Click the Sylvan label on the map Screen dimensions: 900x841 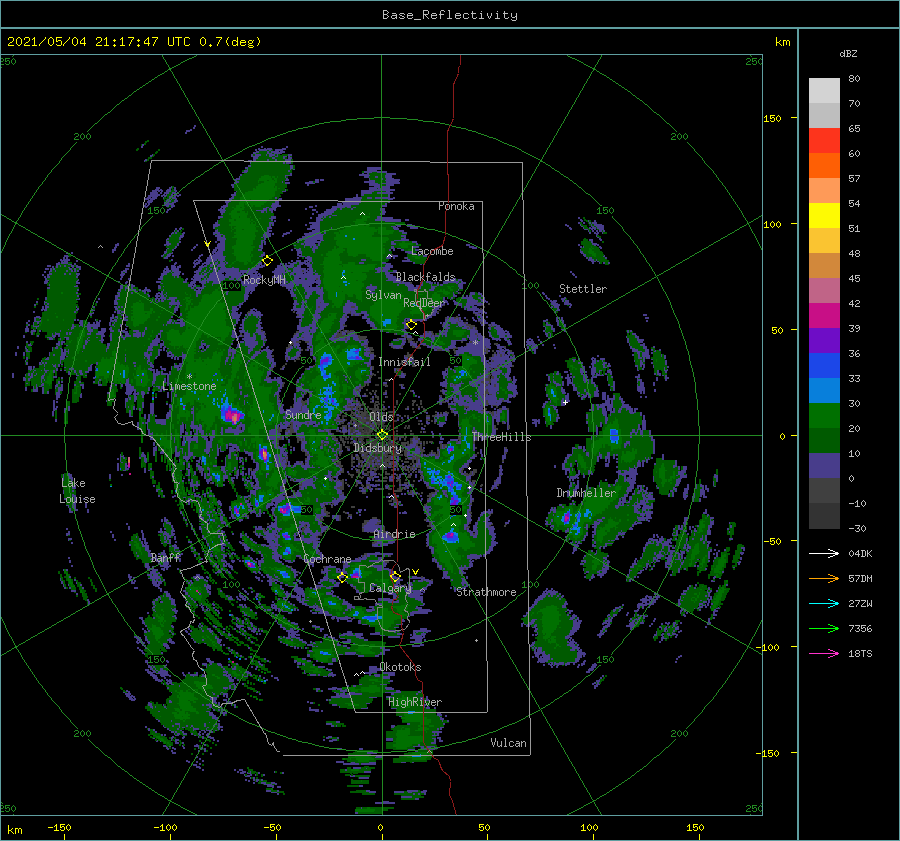click(383, 295)
